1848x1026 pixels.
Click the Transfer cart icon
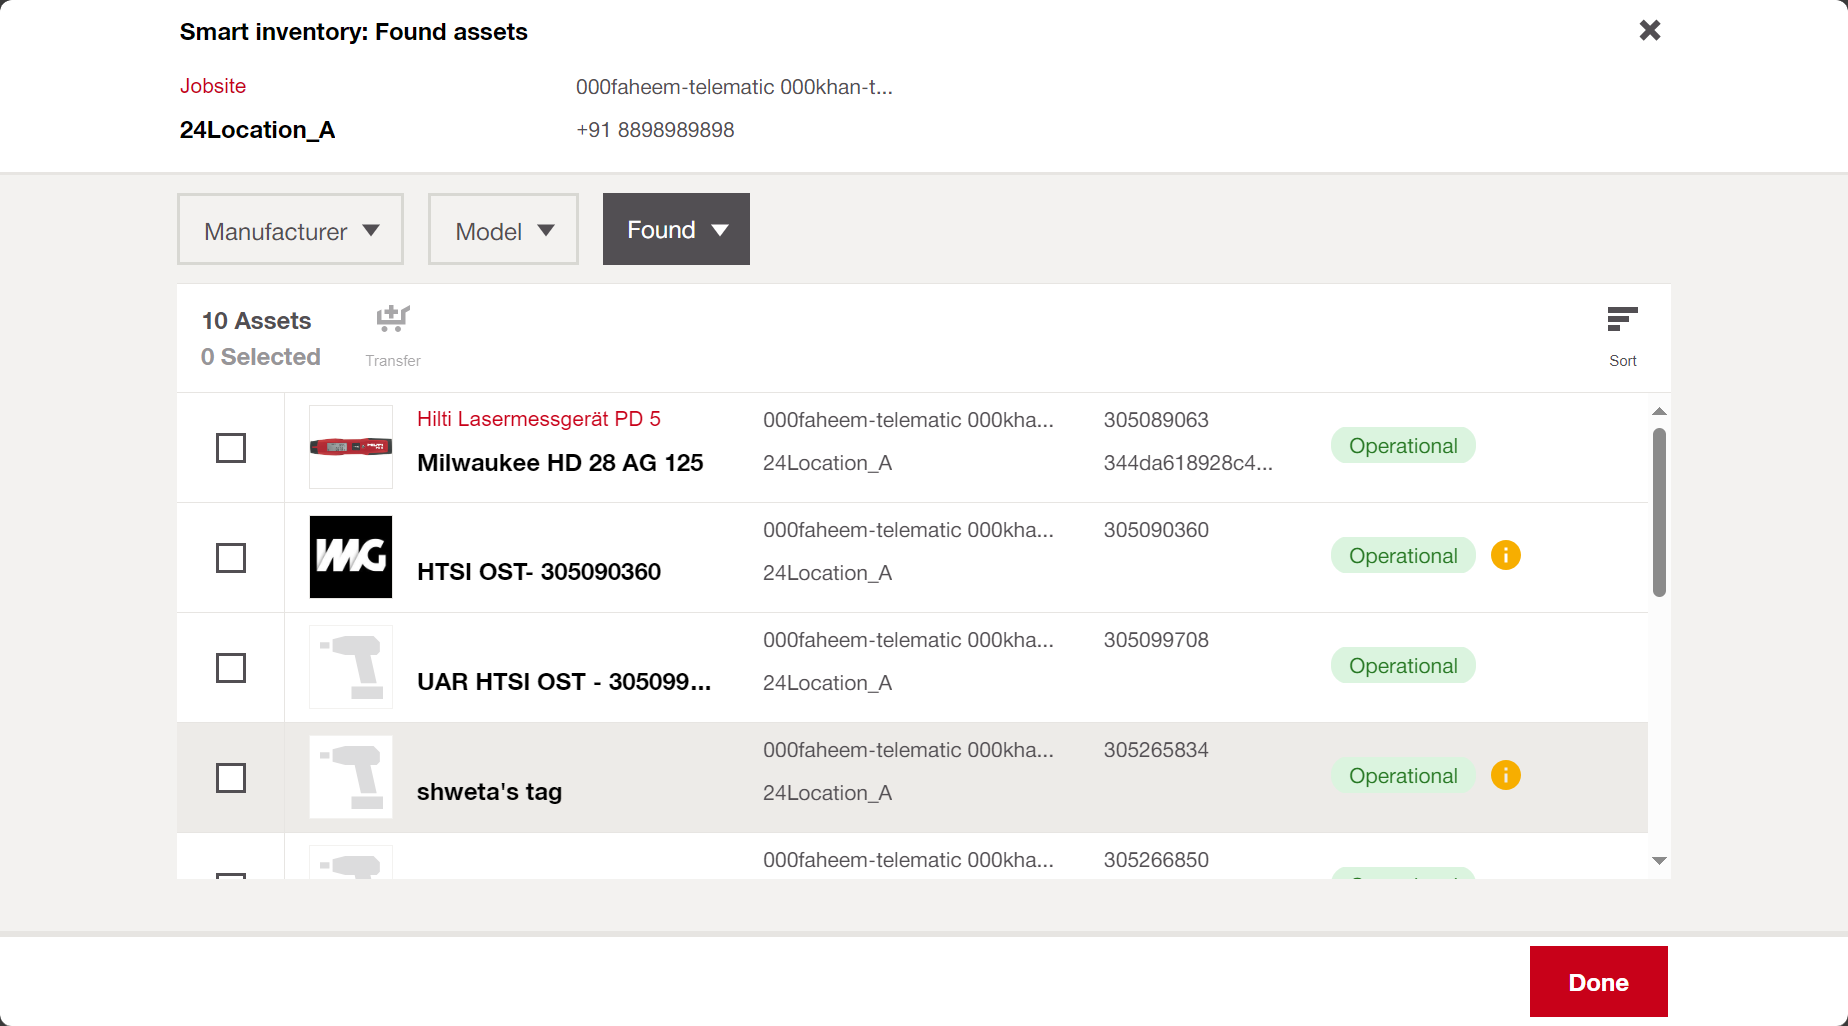click(393, 319)
